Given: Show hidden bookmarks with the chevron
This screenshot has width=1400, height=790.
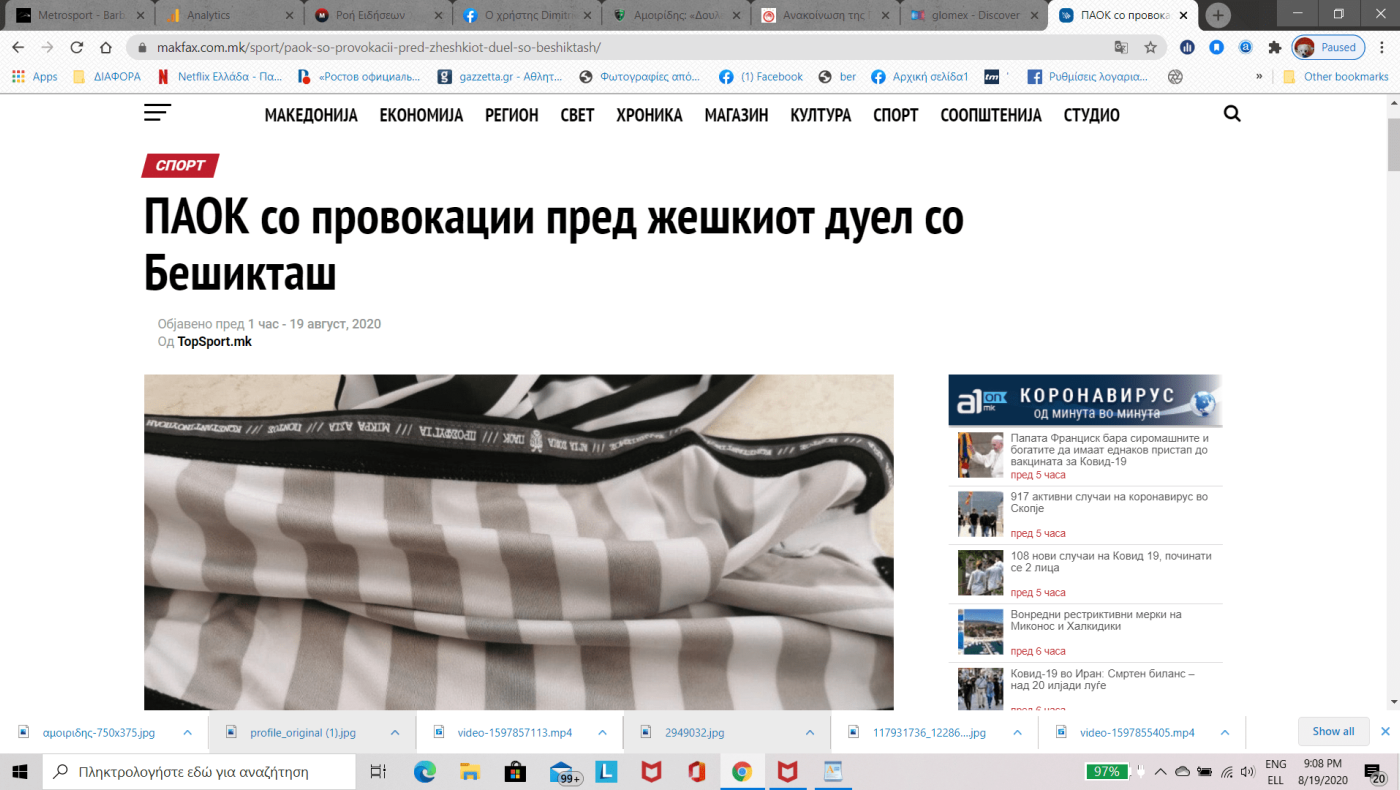Looking at the screenshot, I should pyautogui.click(x=1259, y=76).
